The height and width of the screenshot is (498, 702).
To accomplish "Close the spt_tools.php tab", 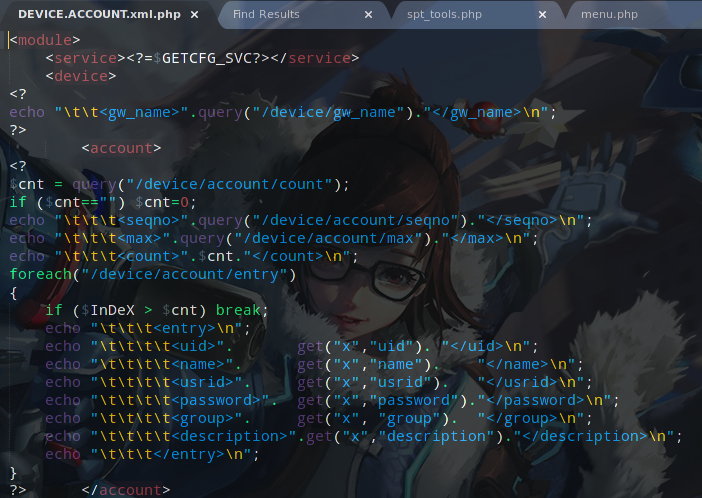I will tap(543, 15).
